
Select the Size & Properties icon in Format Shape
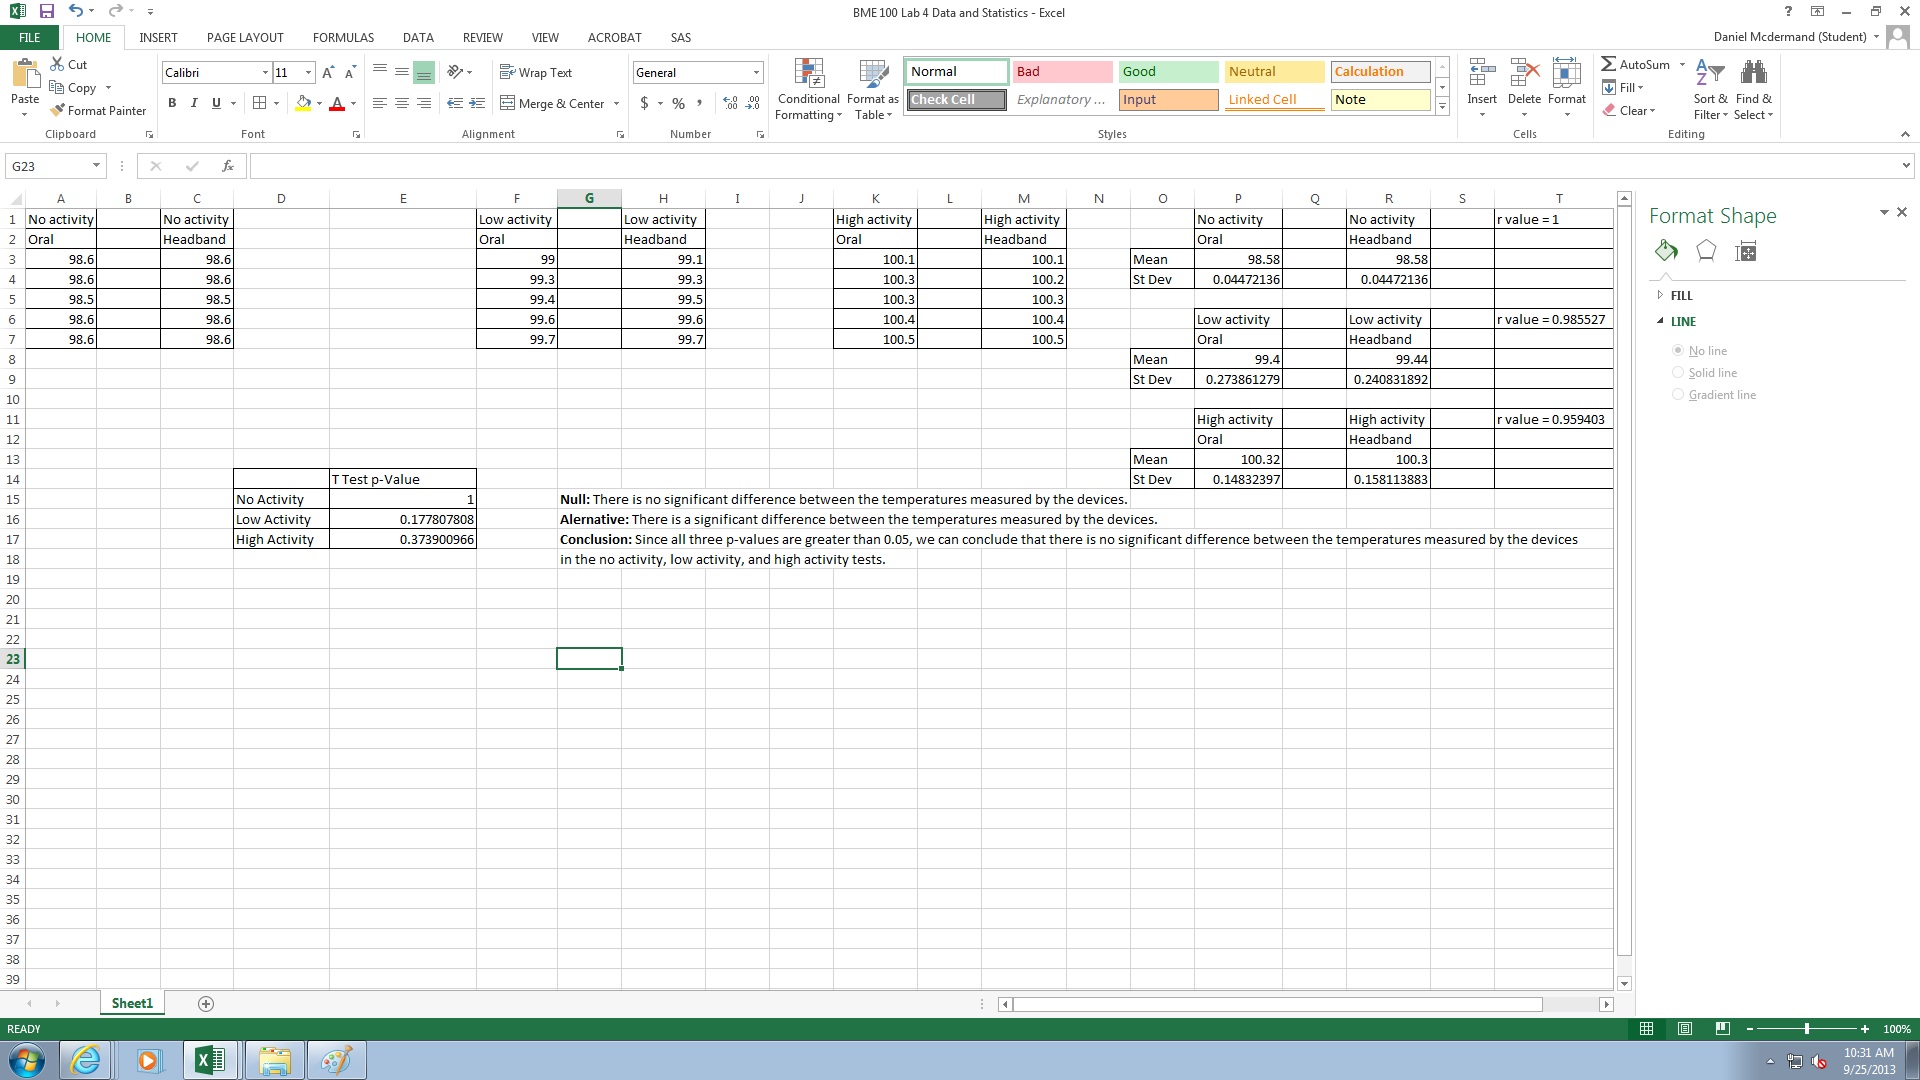[1746, 252]
